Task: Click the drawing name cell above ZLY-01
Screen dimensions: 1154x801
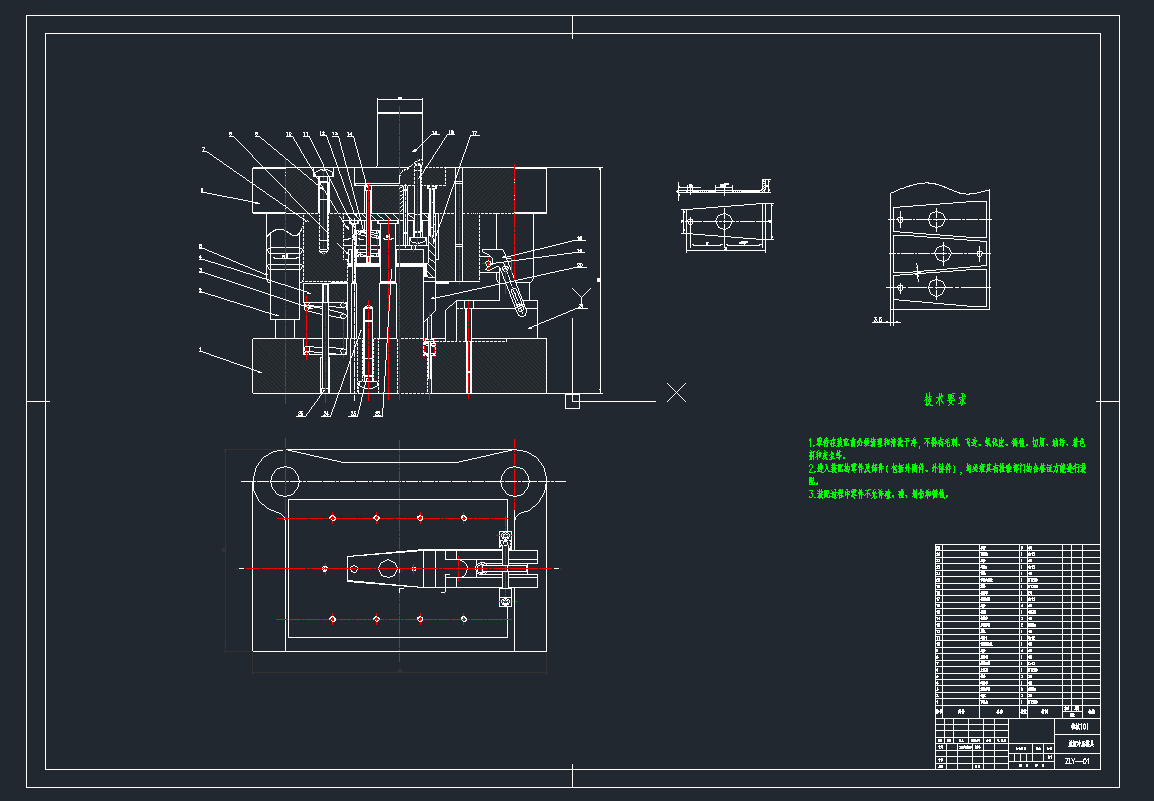Action: click(x=1077, y=743)
